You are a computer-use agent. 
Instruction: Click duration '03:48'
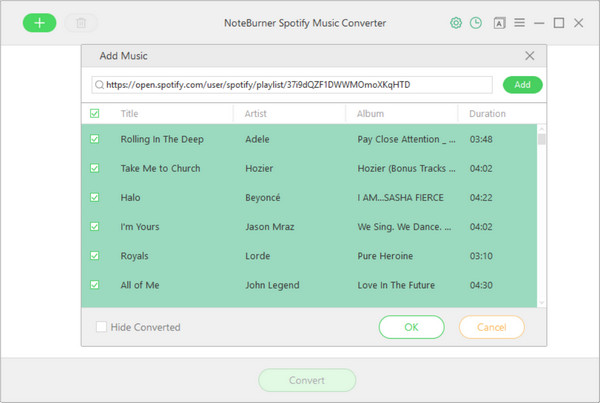pyautogui.click(x=481, y=139)
